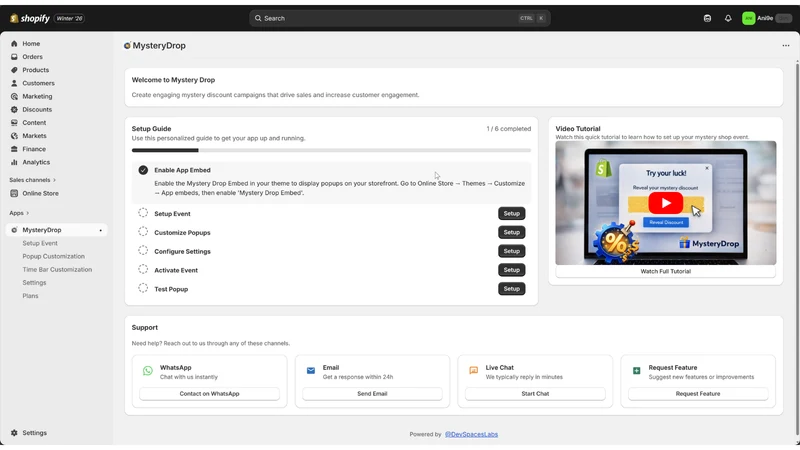Expand the Sales channels section
The image size is (800, 450).
tap(33, 180)
